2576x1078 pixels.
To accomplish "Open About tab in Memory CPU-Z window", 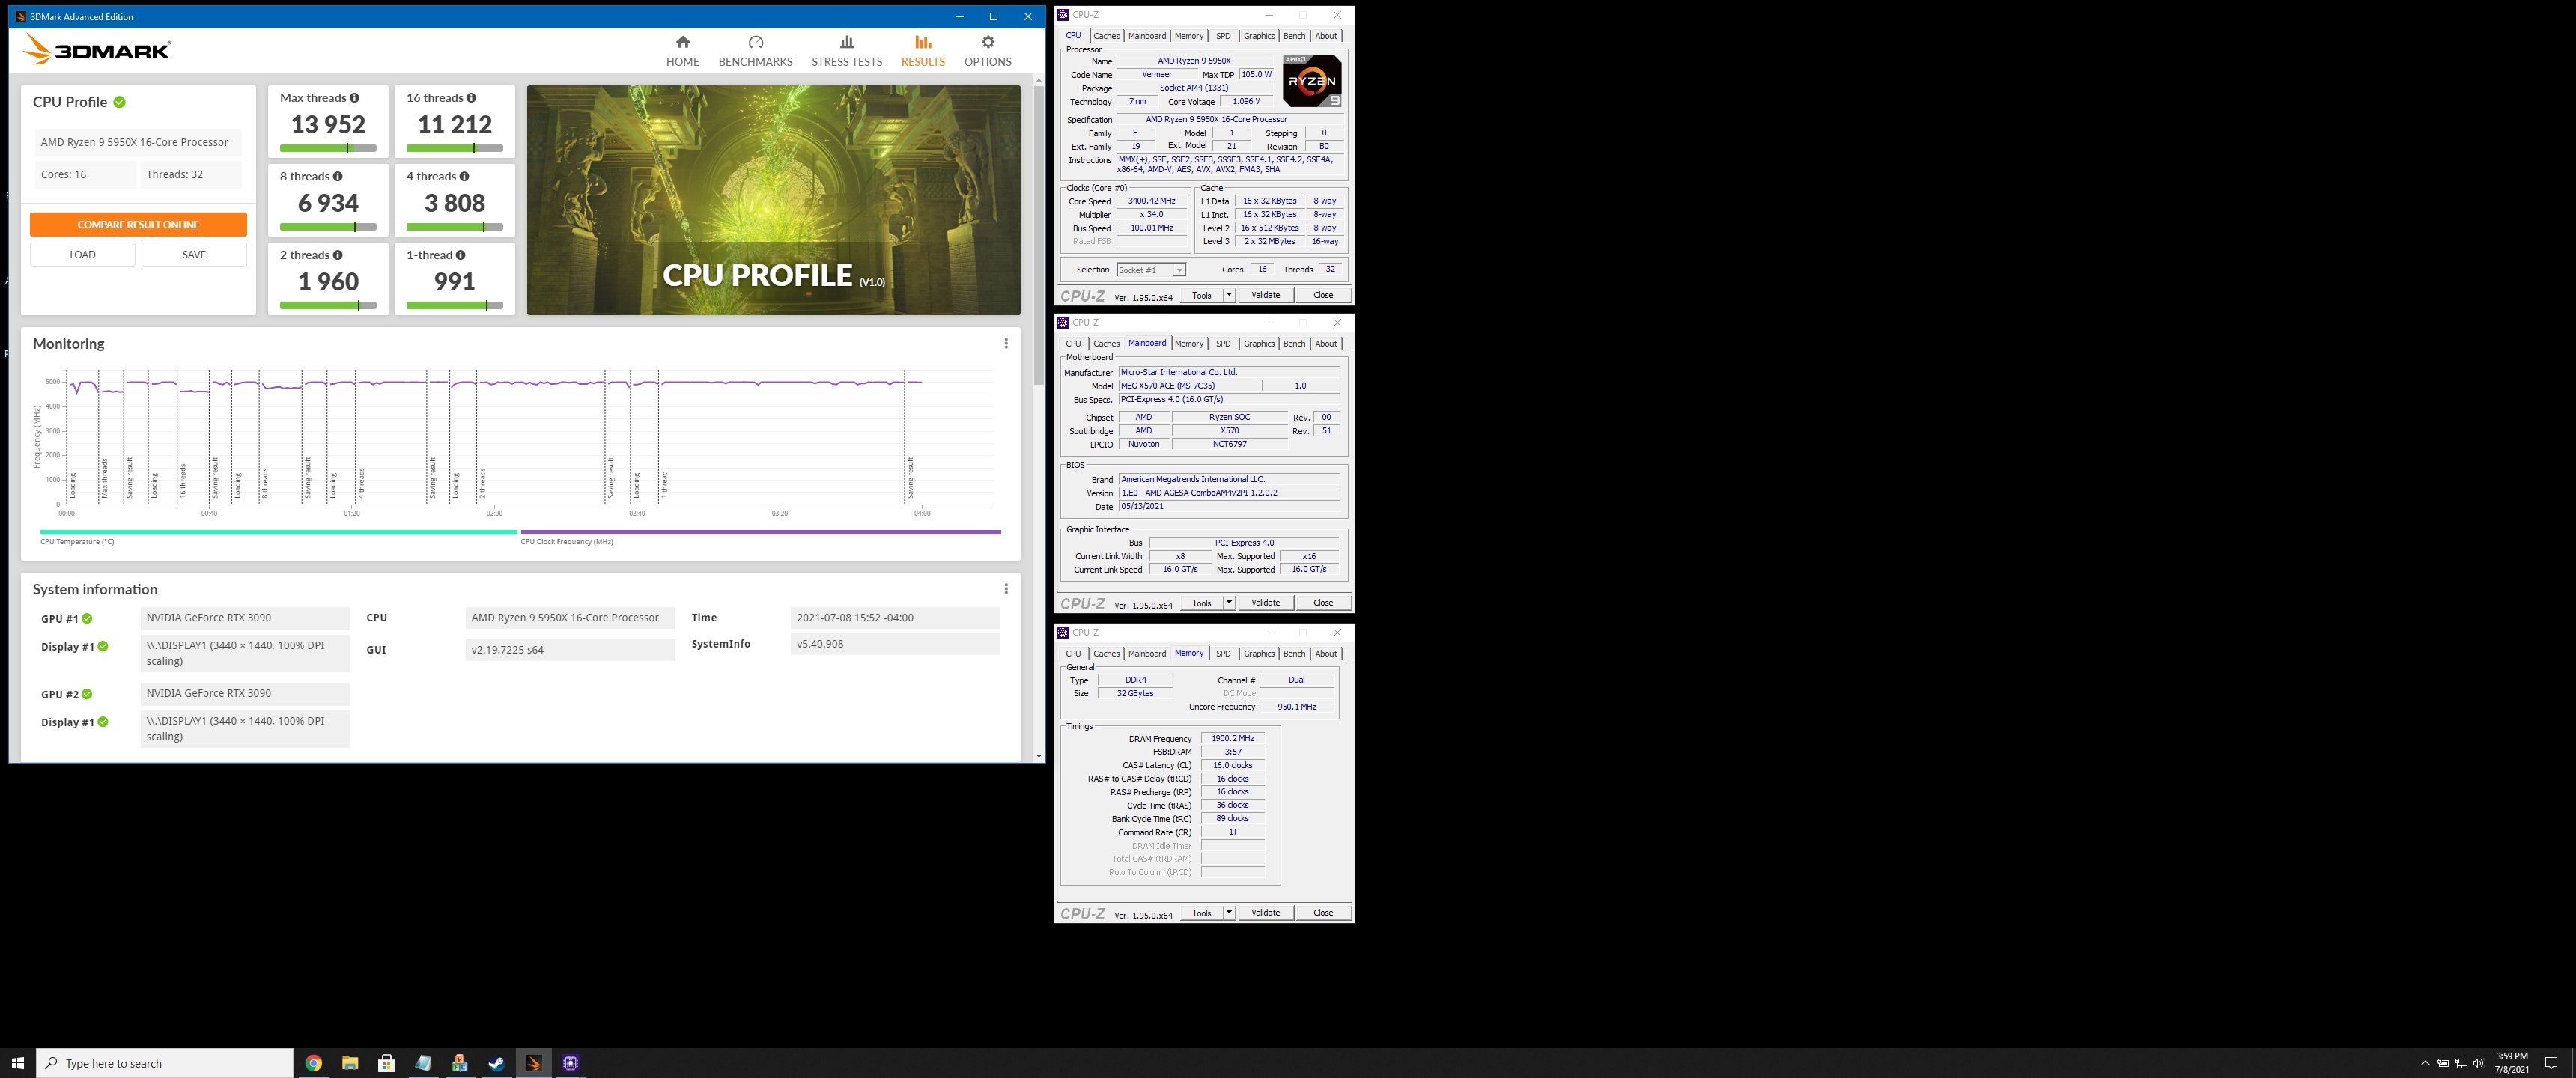I will pos(1326,654).
